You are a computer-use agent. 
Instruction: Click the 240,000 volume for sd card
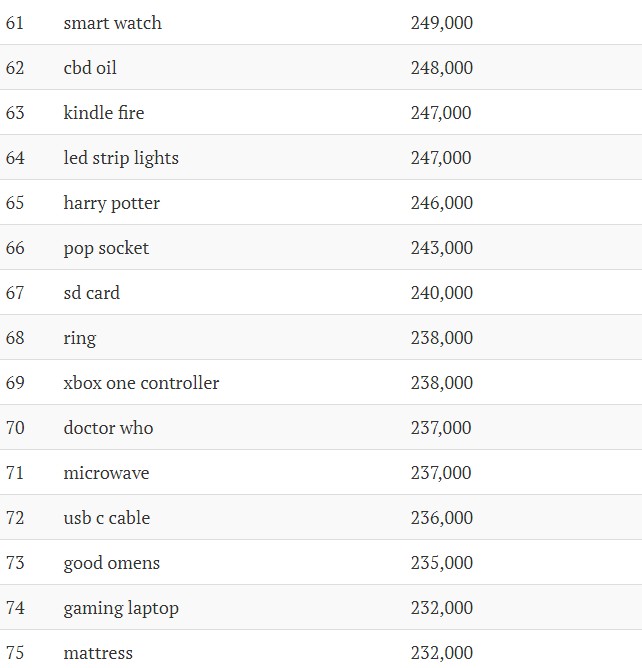[x=442, y=293]
